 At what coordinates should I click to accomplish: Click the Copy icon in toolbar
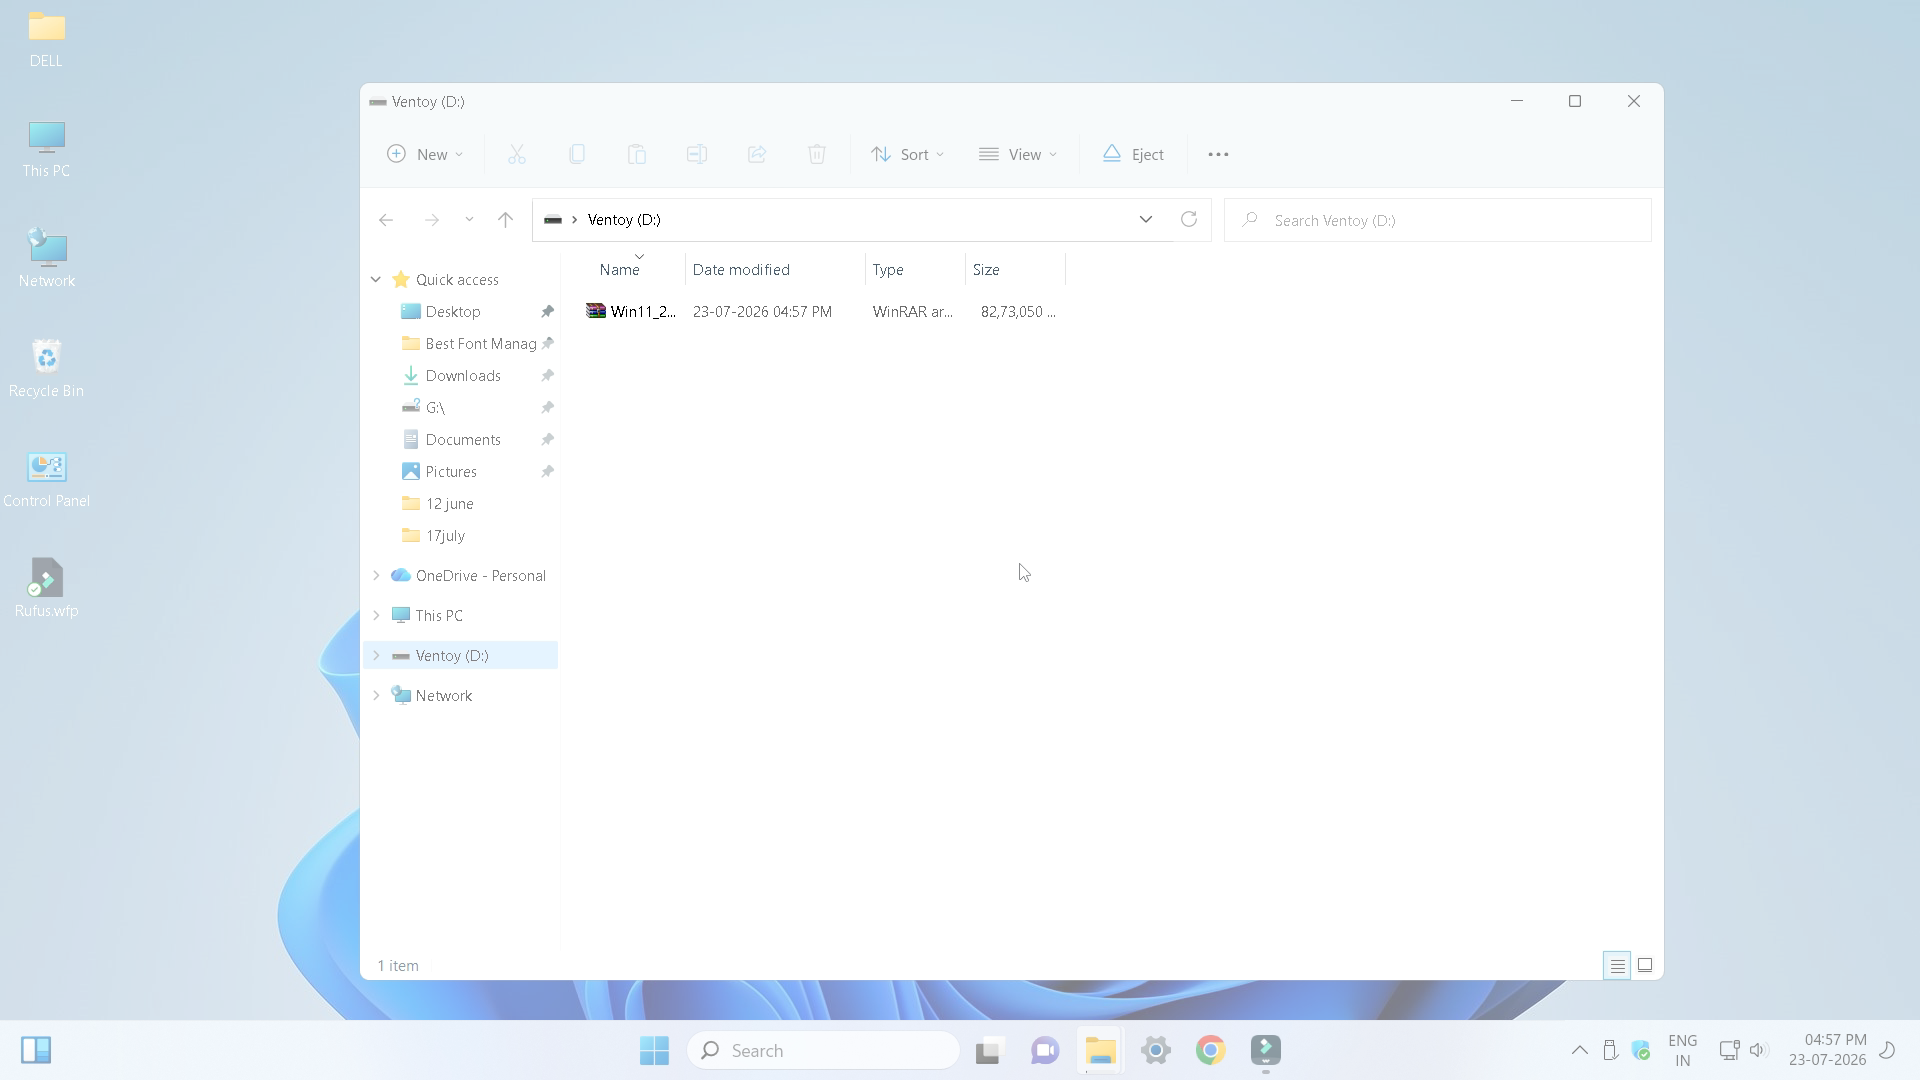577,154
